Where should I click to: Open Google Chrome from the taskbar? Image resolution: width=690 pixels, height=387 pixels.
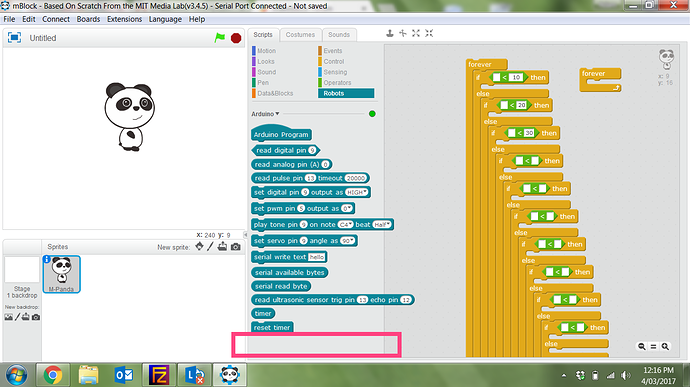pyautogui.click(x=53, y=375)
